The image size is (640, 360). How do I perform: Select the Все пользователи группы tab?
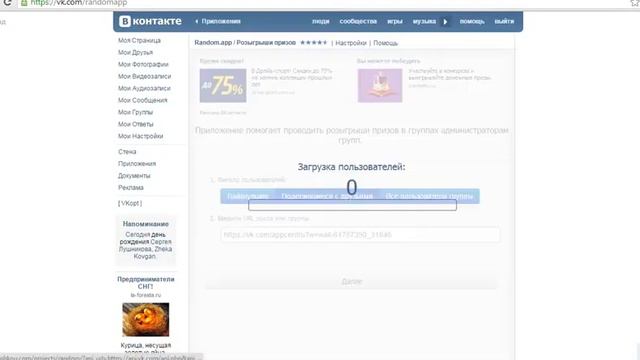pyautogui.click(x=429, y=196)
